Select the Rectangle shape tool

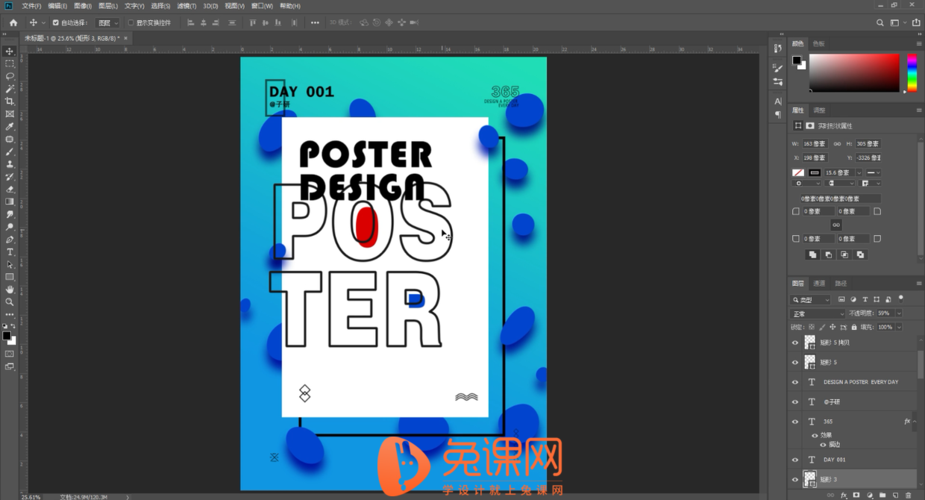pos(9,277)
